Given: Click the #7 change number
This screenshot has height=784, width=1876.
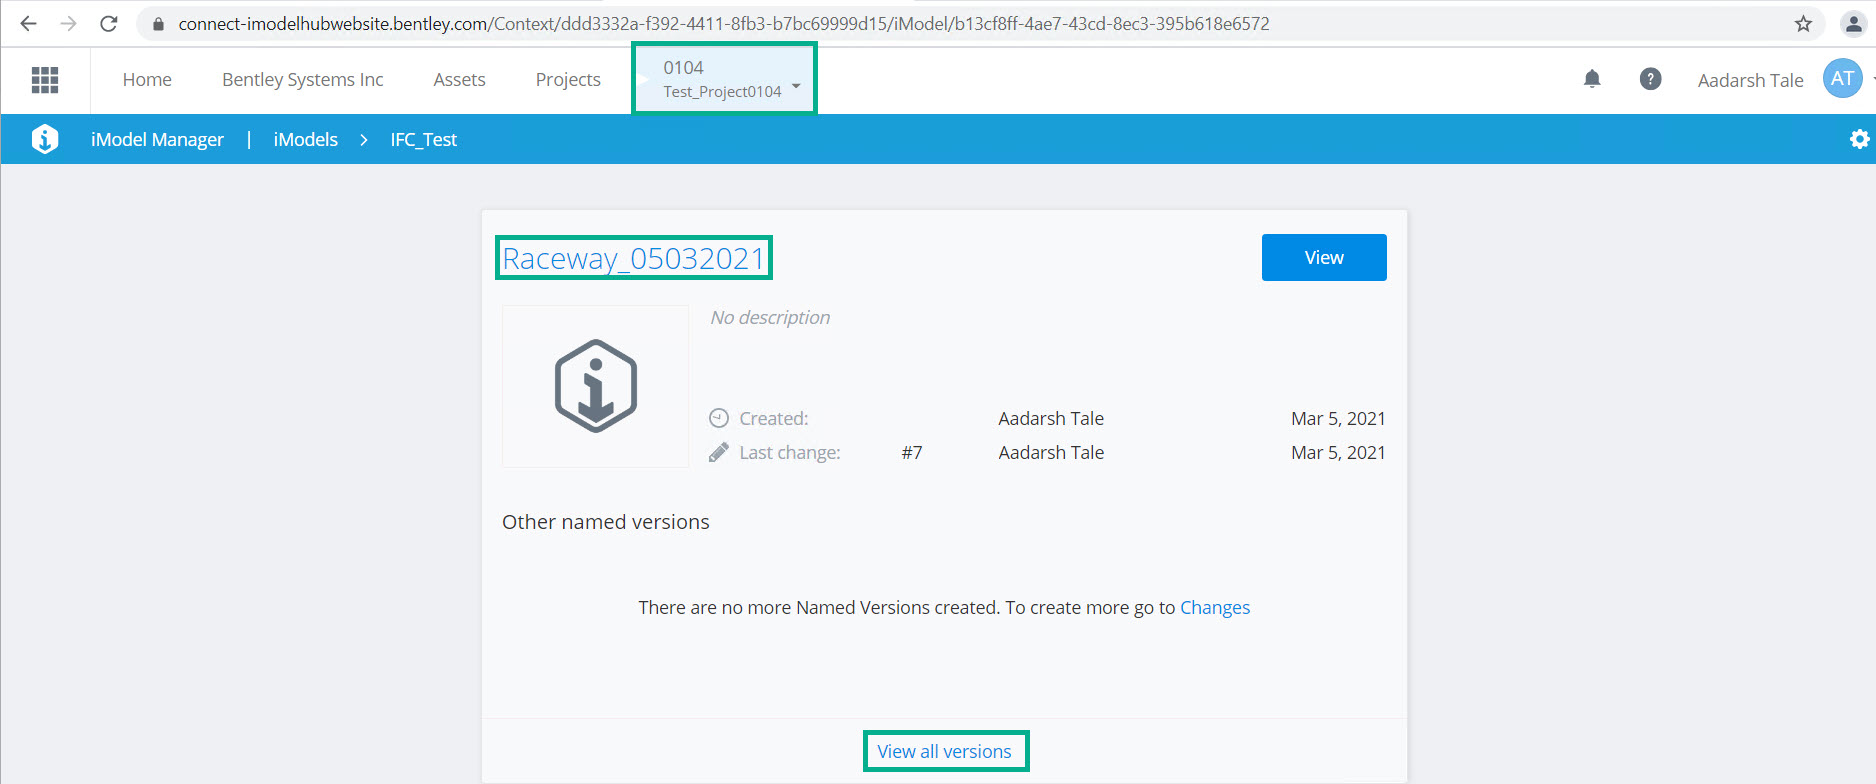Looking at the screenshot, I should click(912, 453).
